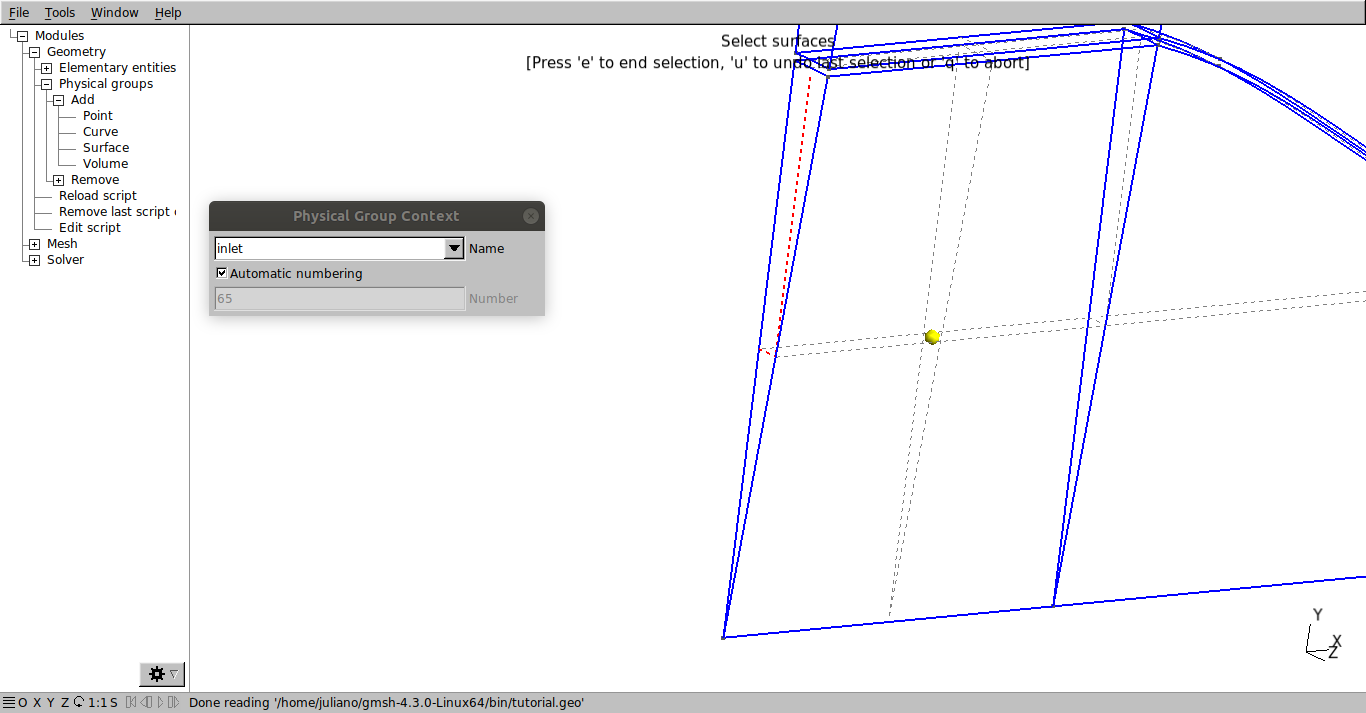Click Reload script in the tree

click(98, 196)
